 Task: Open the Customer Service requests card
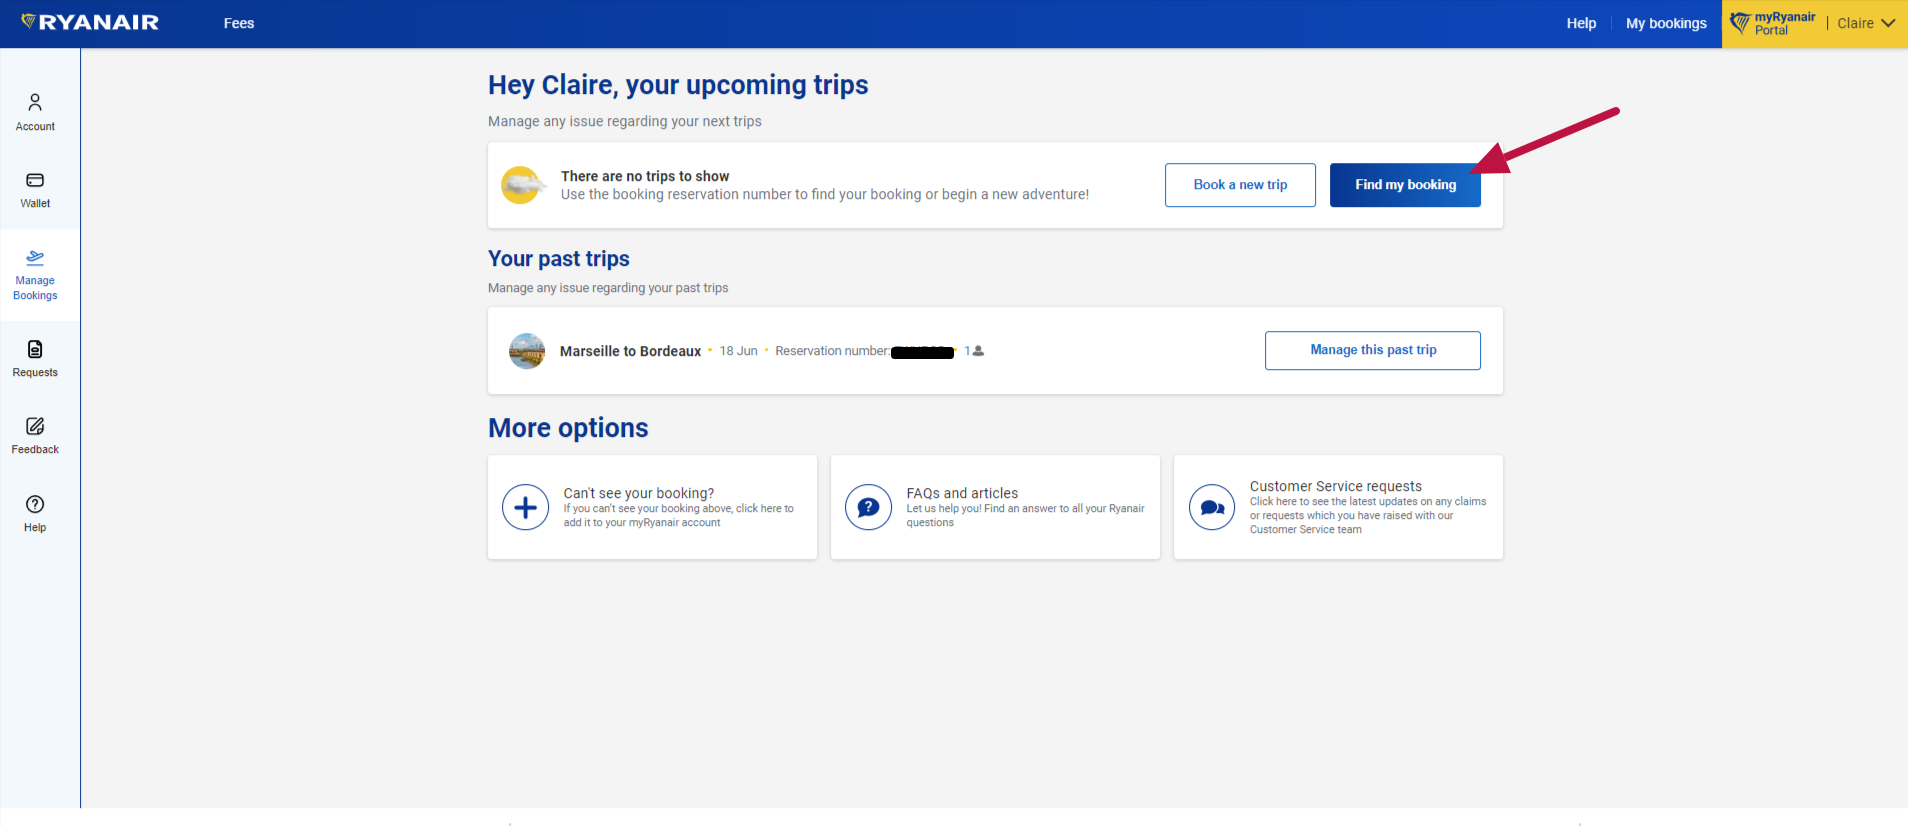pos(1338,507)
